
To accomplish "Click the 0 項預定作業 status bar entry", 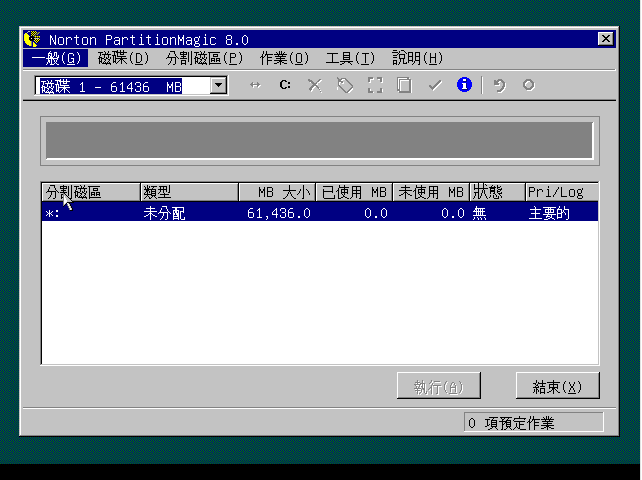I will (533, 423).
